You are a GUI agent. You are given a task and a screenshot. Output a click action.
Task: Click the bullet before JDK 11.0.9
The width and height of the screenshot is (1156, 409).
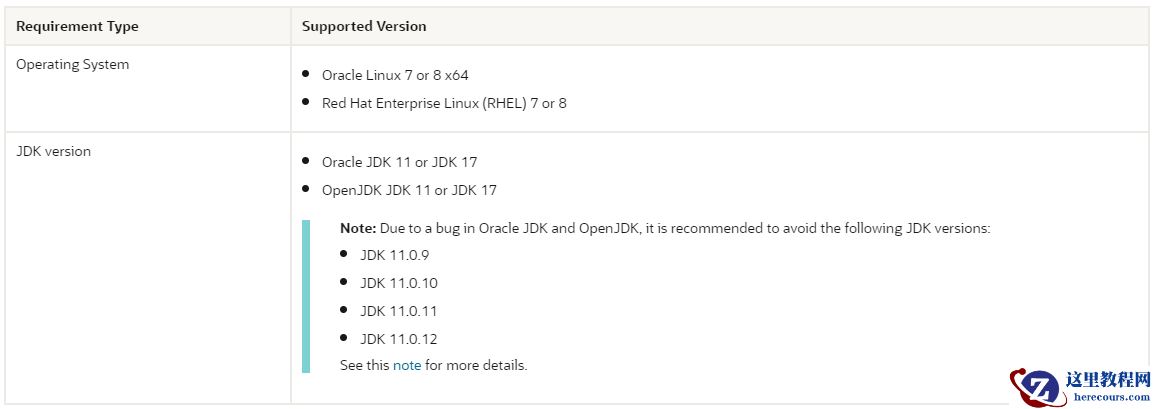pyautogui.click(x=344, y=254)
